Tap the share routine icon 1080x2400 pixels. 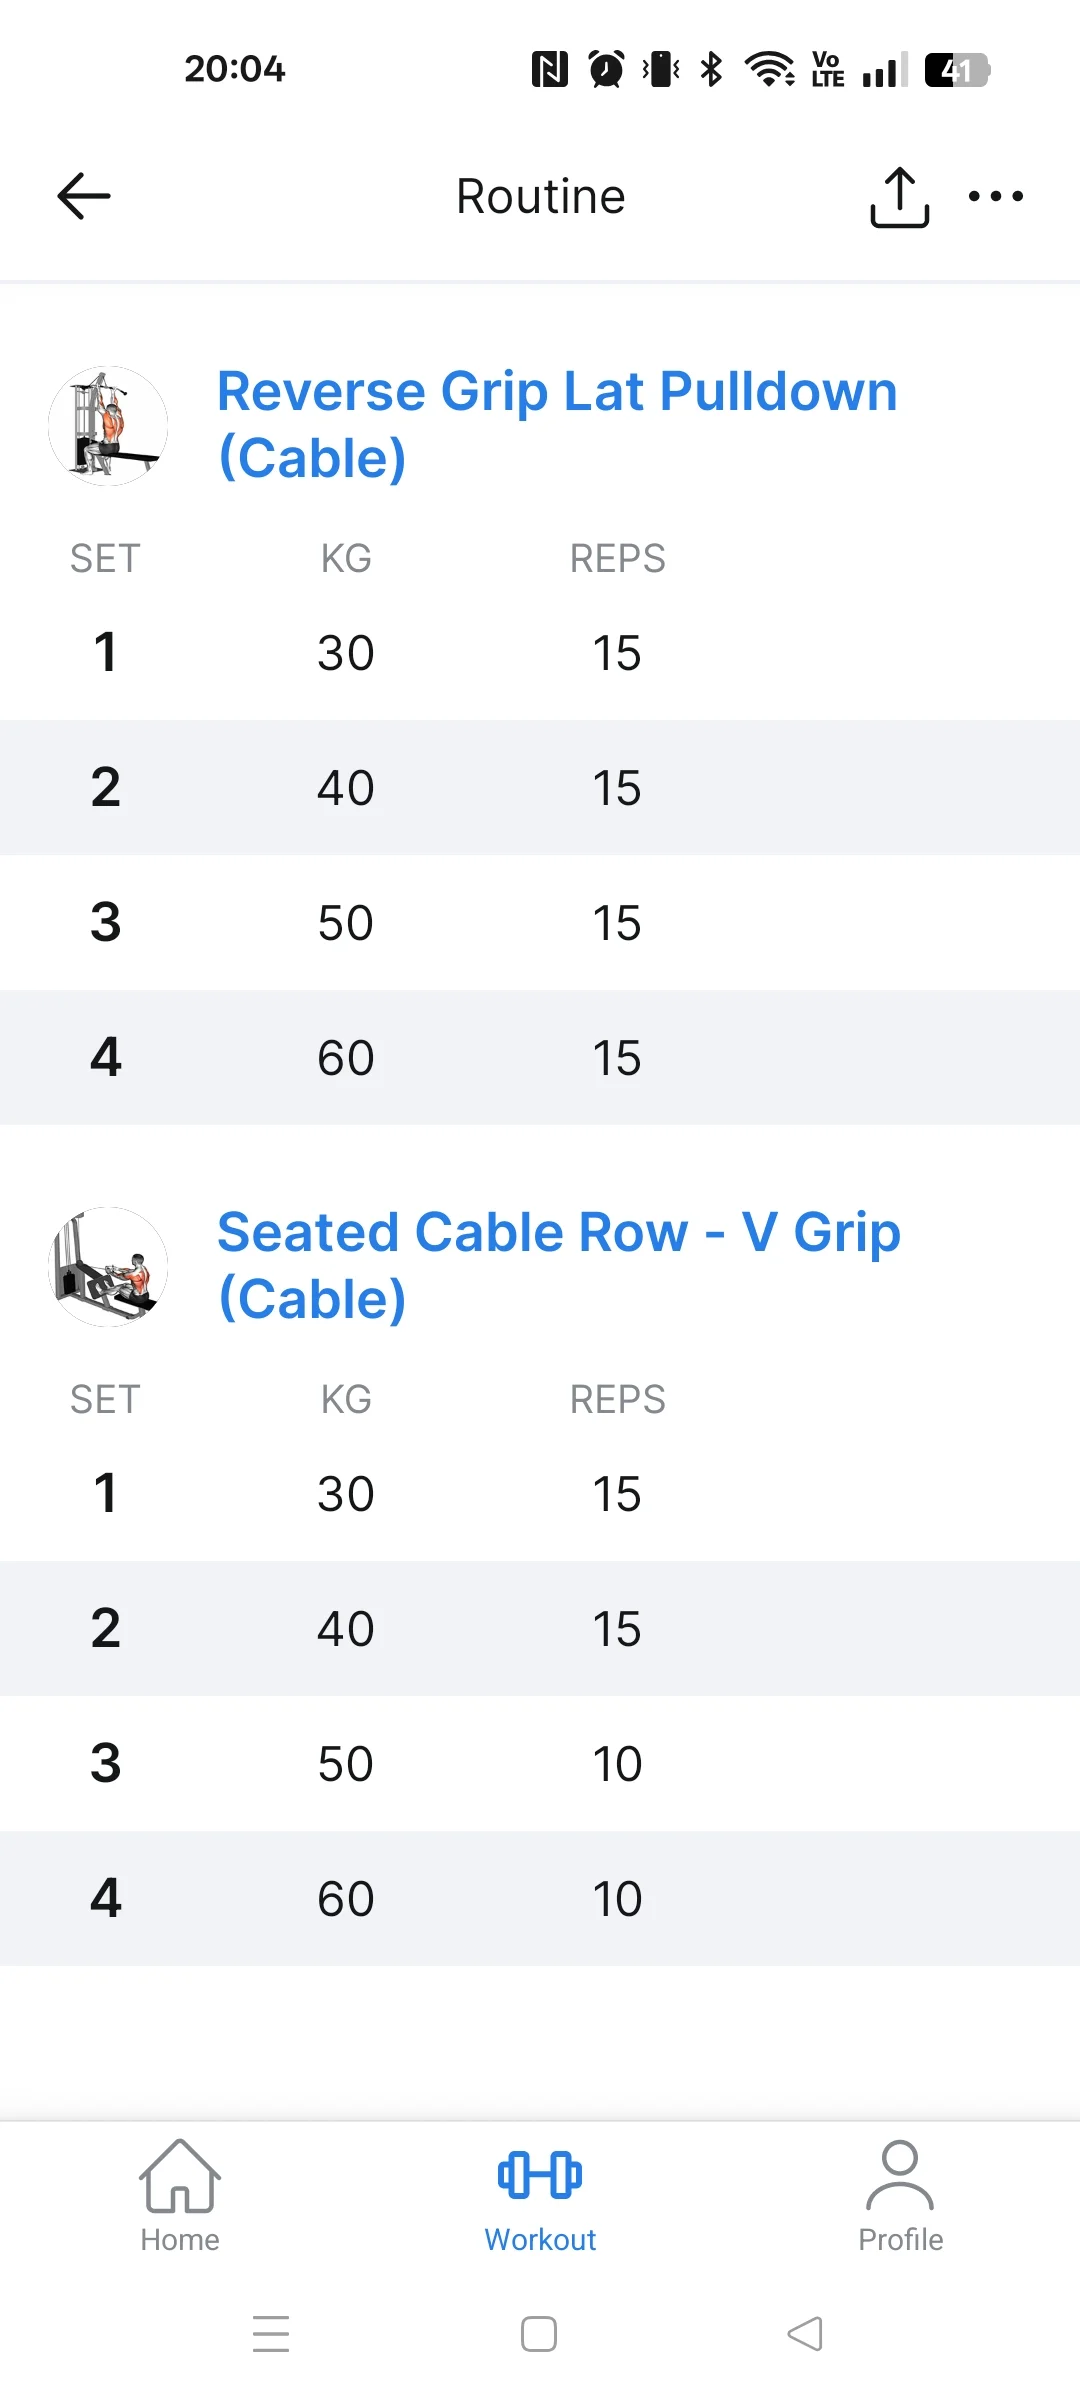point(899,197)
